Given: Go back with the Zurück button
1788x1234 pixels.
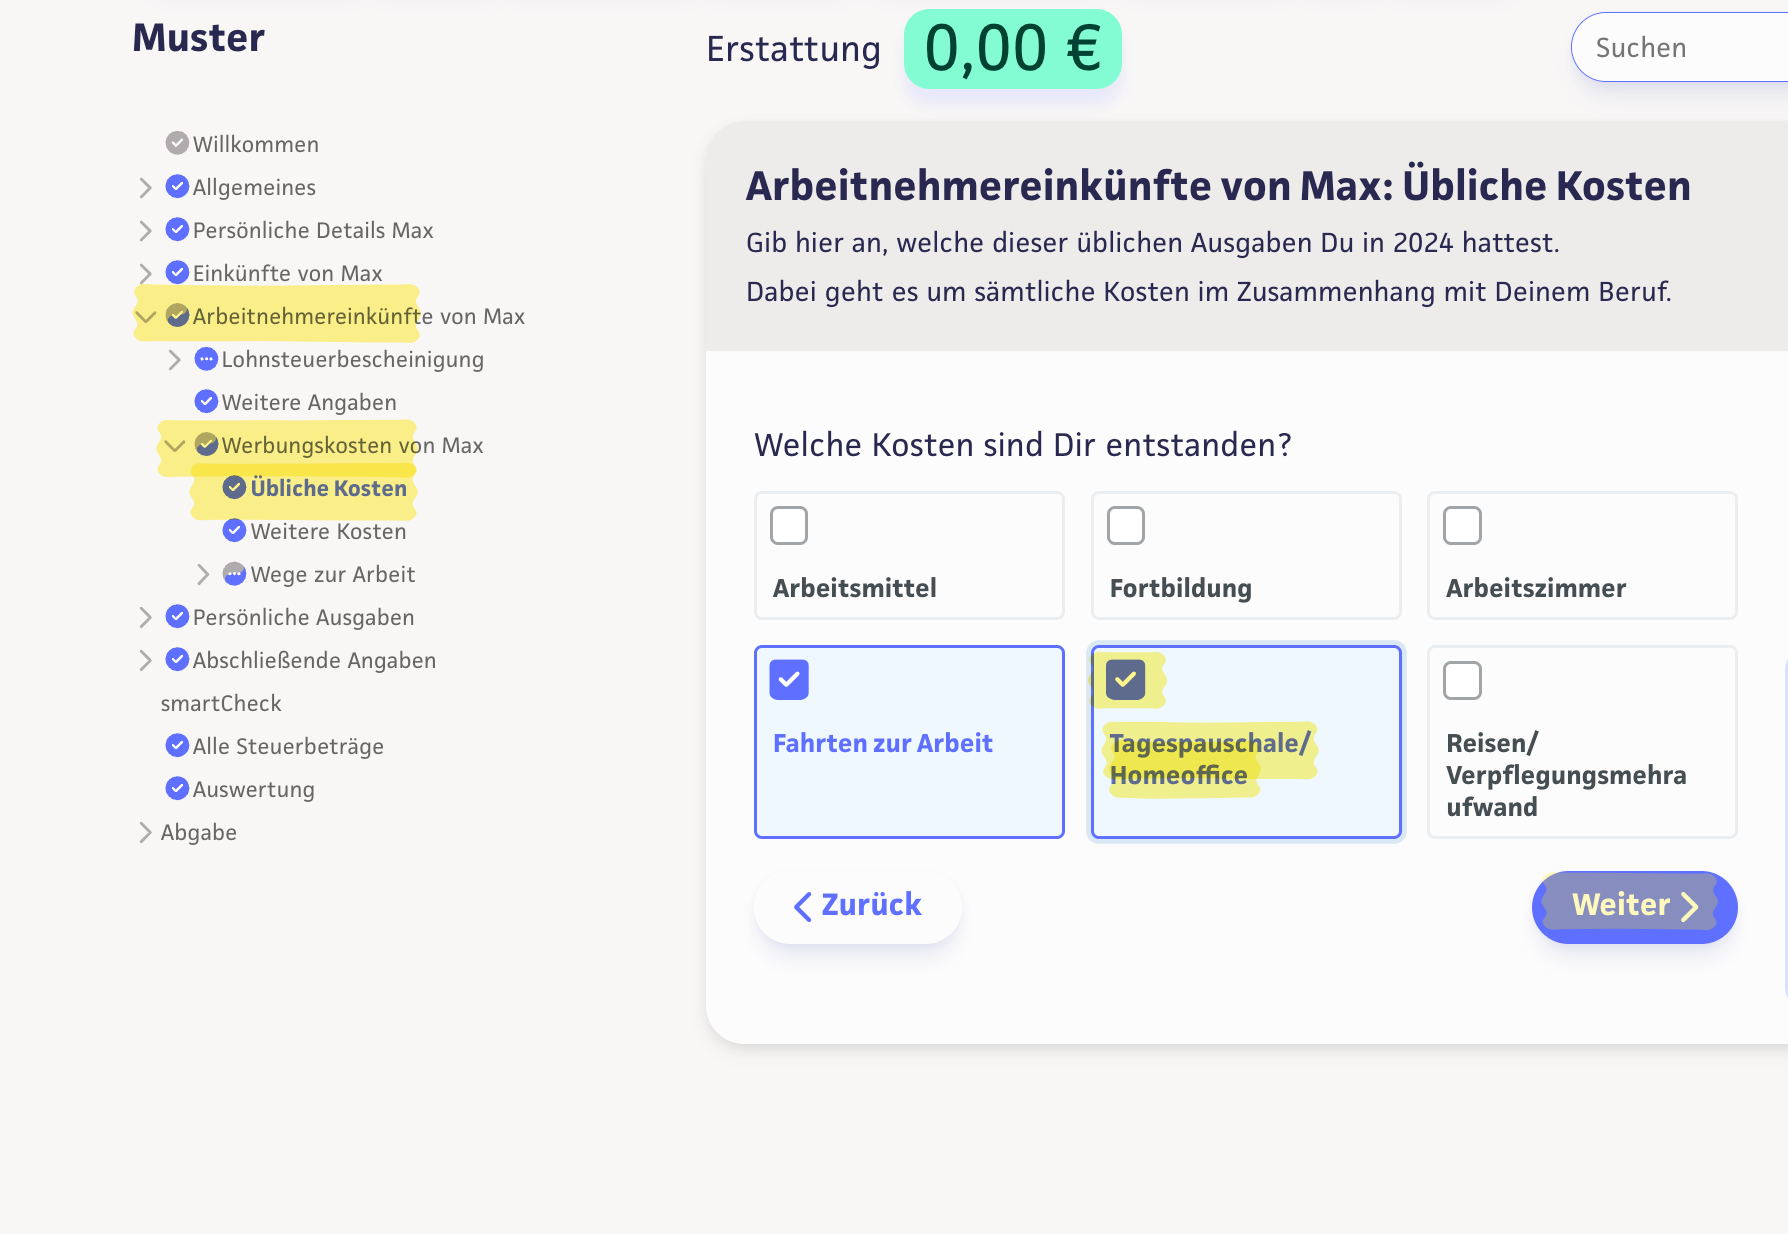Looking at the screenshot, I should tap(858, 906).
